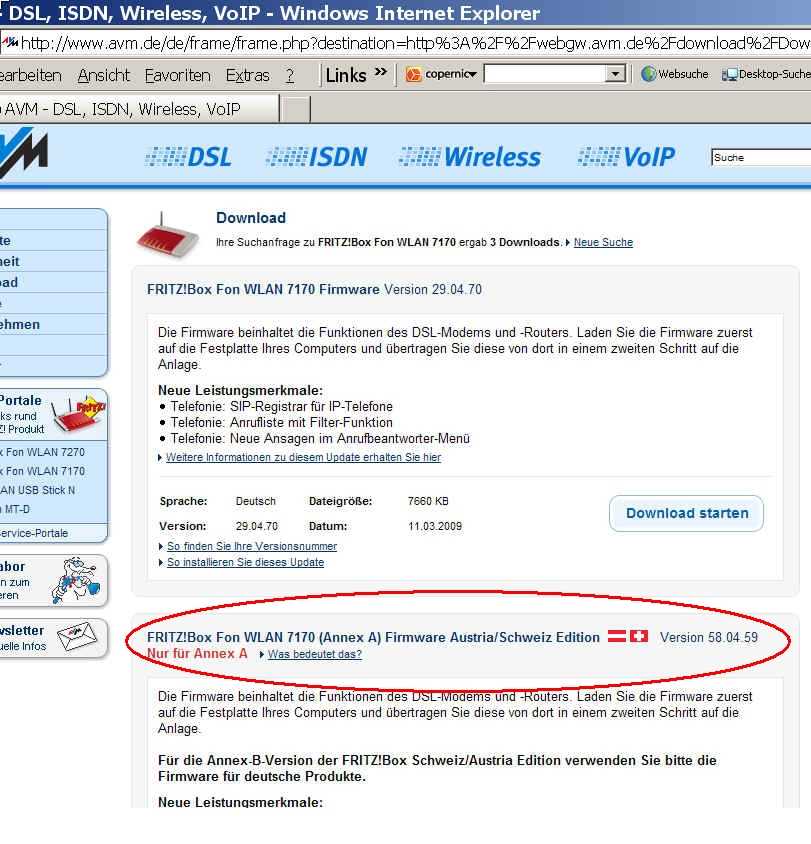This screenshot has width=811, height=844.
Task: Click the Desktop-Suche toolbar icon
Action: 730,75
